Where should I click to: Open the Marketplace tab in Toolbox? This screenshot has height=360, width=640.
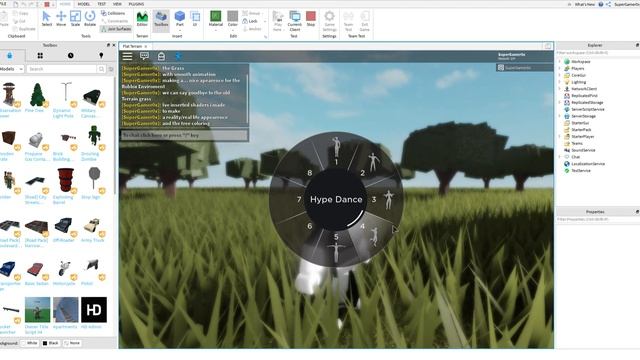click(10, 56)
